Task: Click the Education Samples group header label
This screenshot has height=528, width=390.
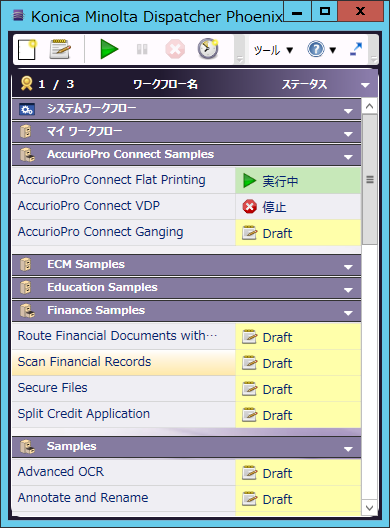Action: [x=102, y=287]
